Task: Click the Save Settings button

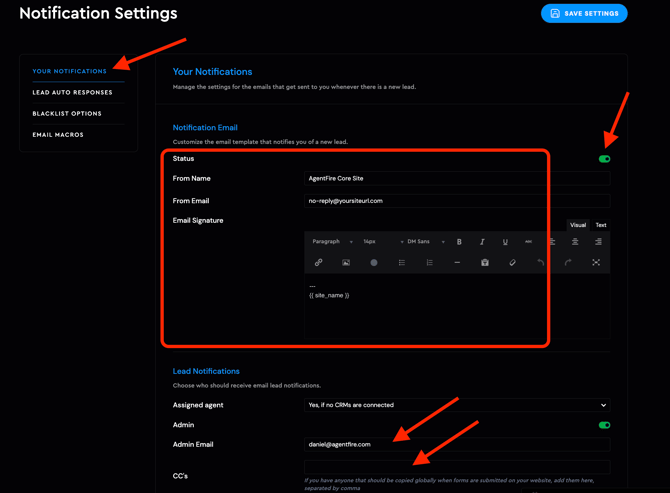Action: [584, 13]
